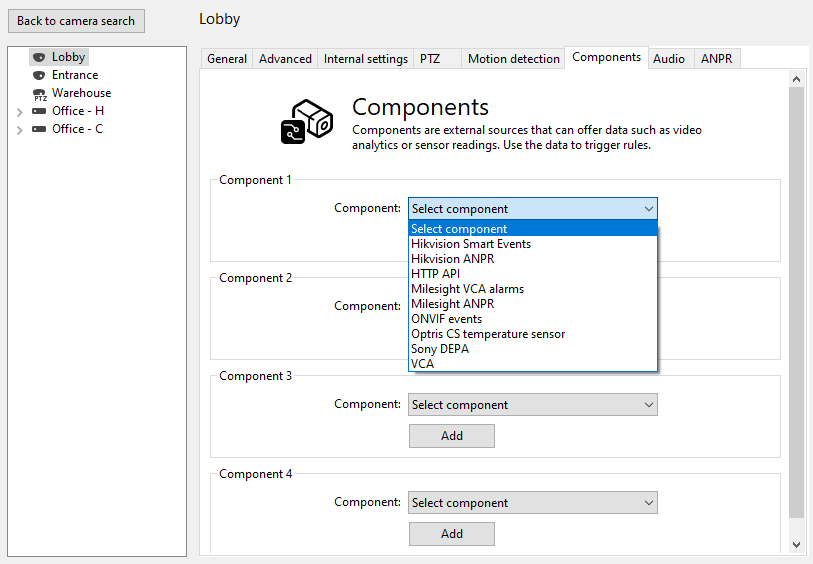
Task: Open the Component 3 dropdown
Action: (x=532, y=405)
